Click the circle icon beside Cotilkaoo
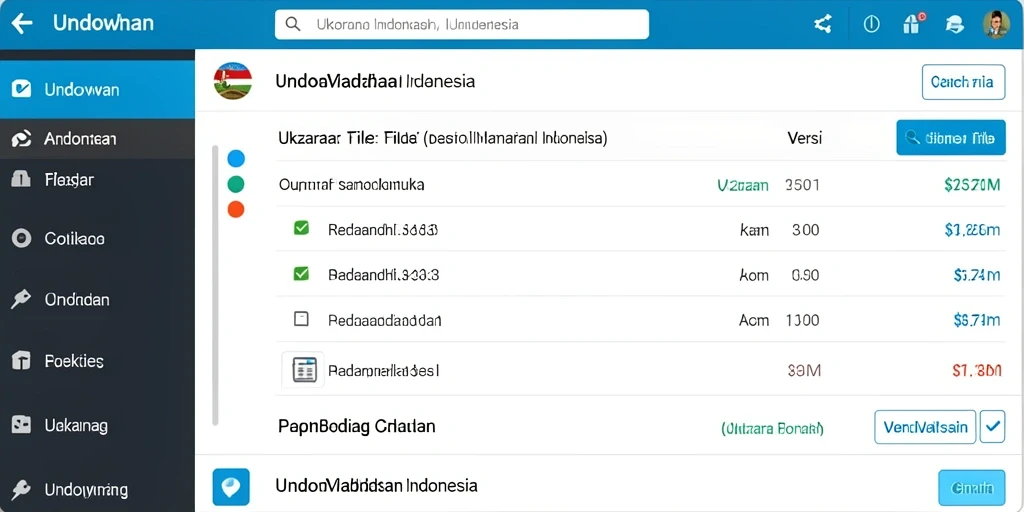The height and width of the screenshot is (512, 1024). click(22, 239)
